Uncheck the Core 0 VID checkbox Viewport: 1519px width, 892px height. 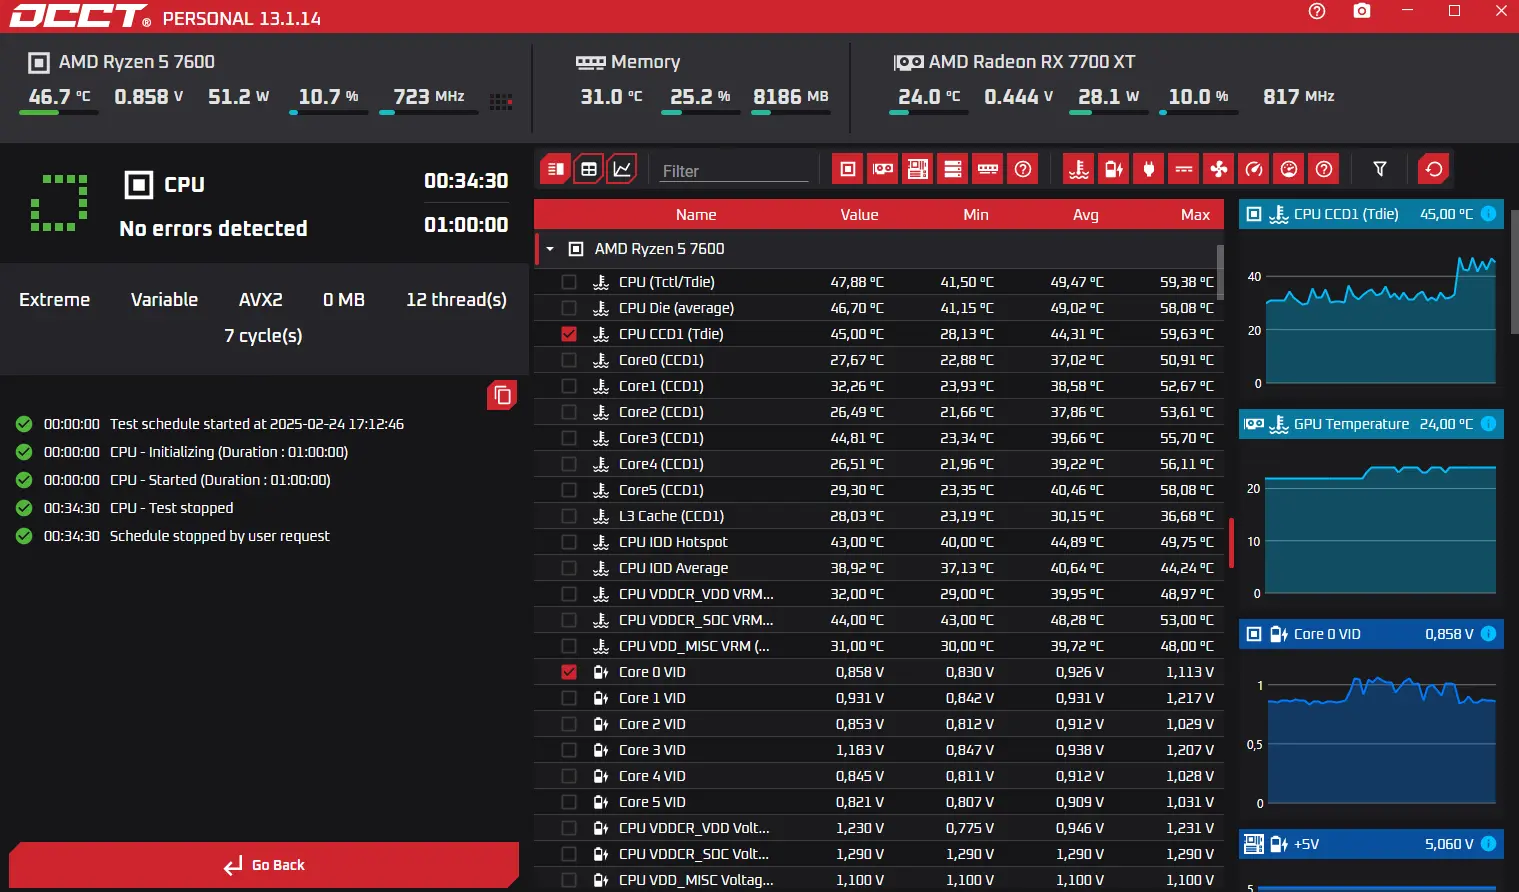(569, 672)
